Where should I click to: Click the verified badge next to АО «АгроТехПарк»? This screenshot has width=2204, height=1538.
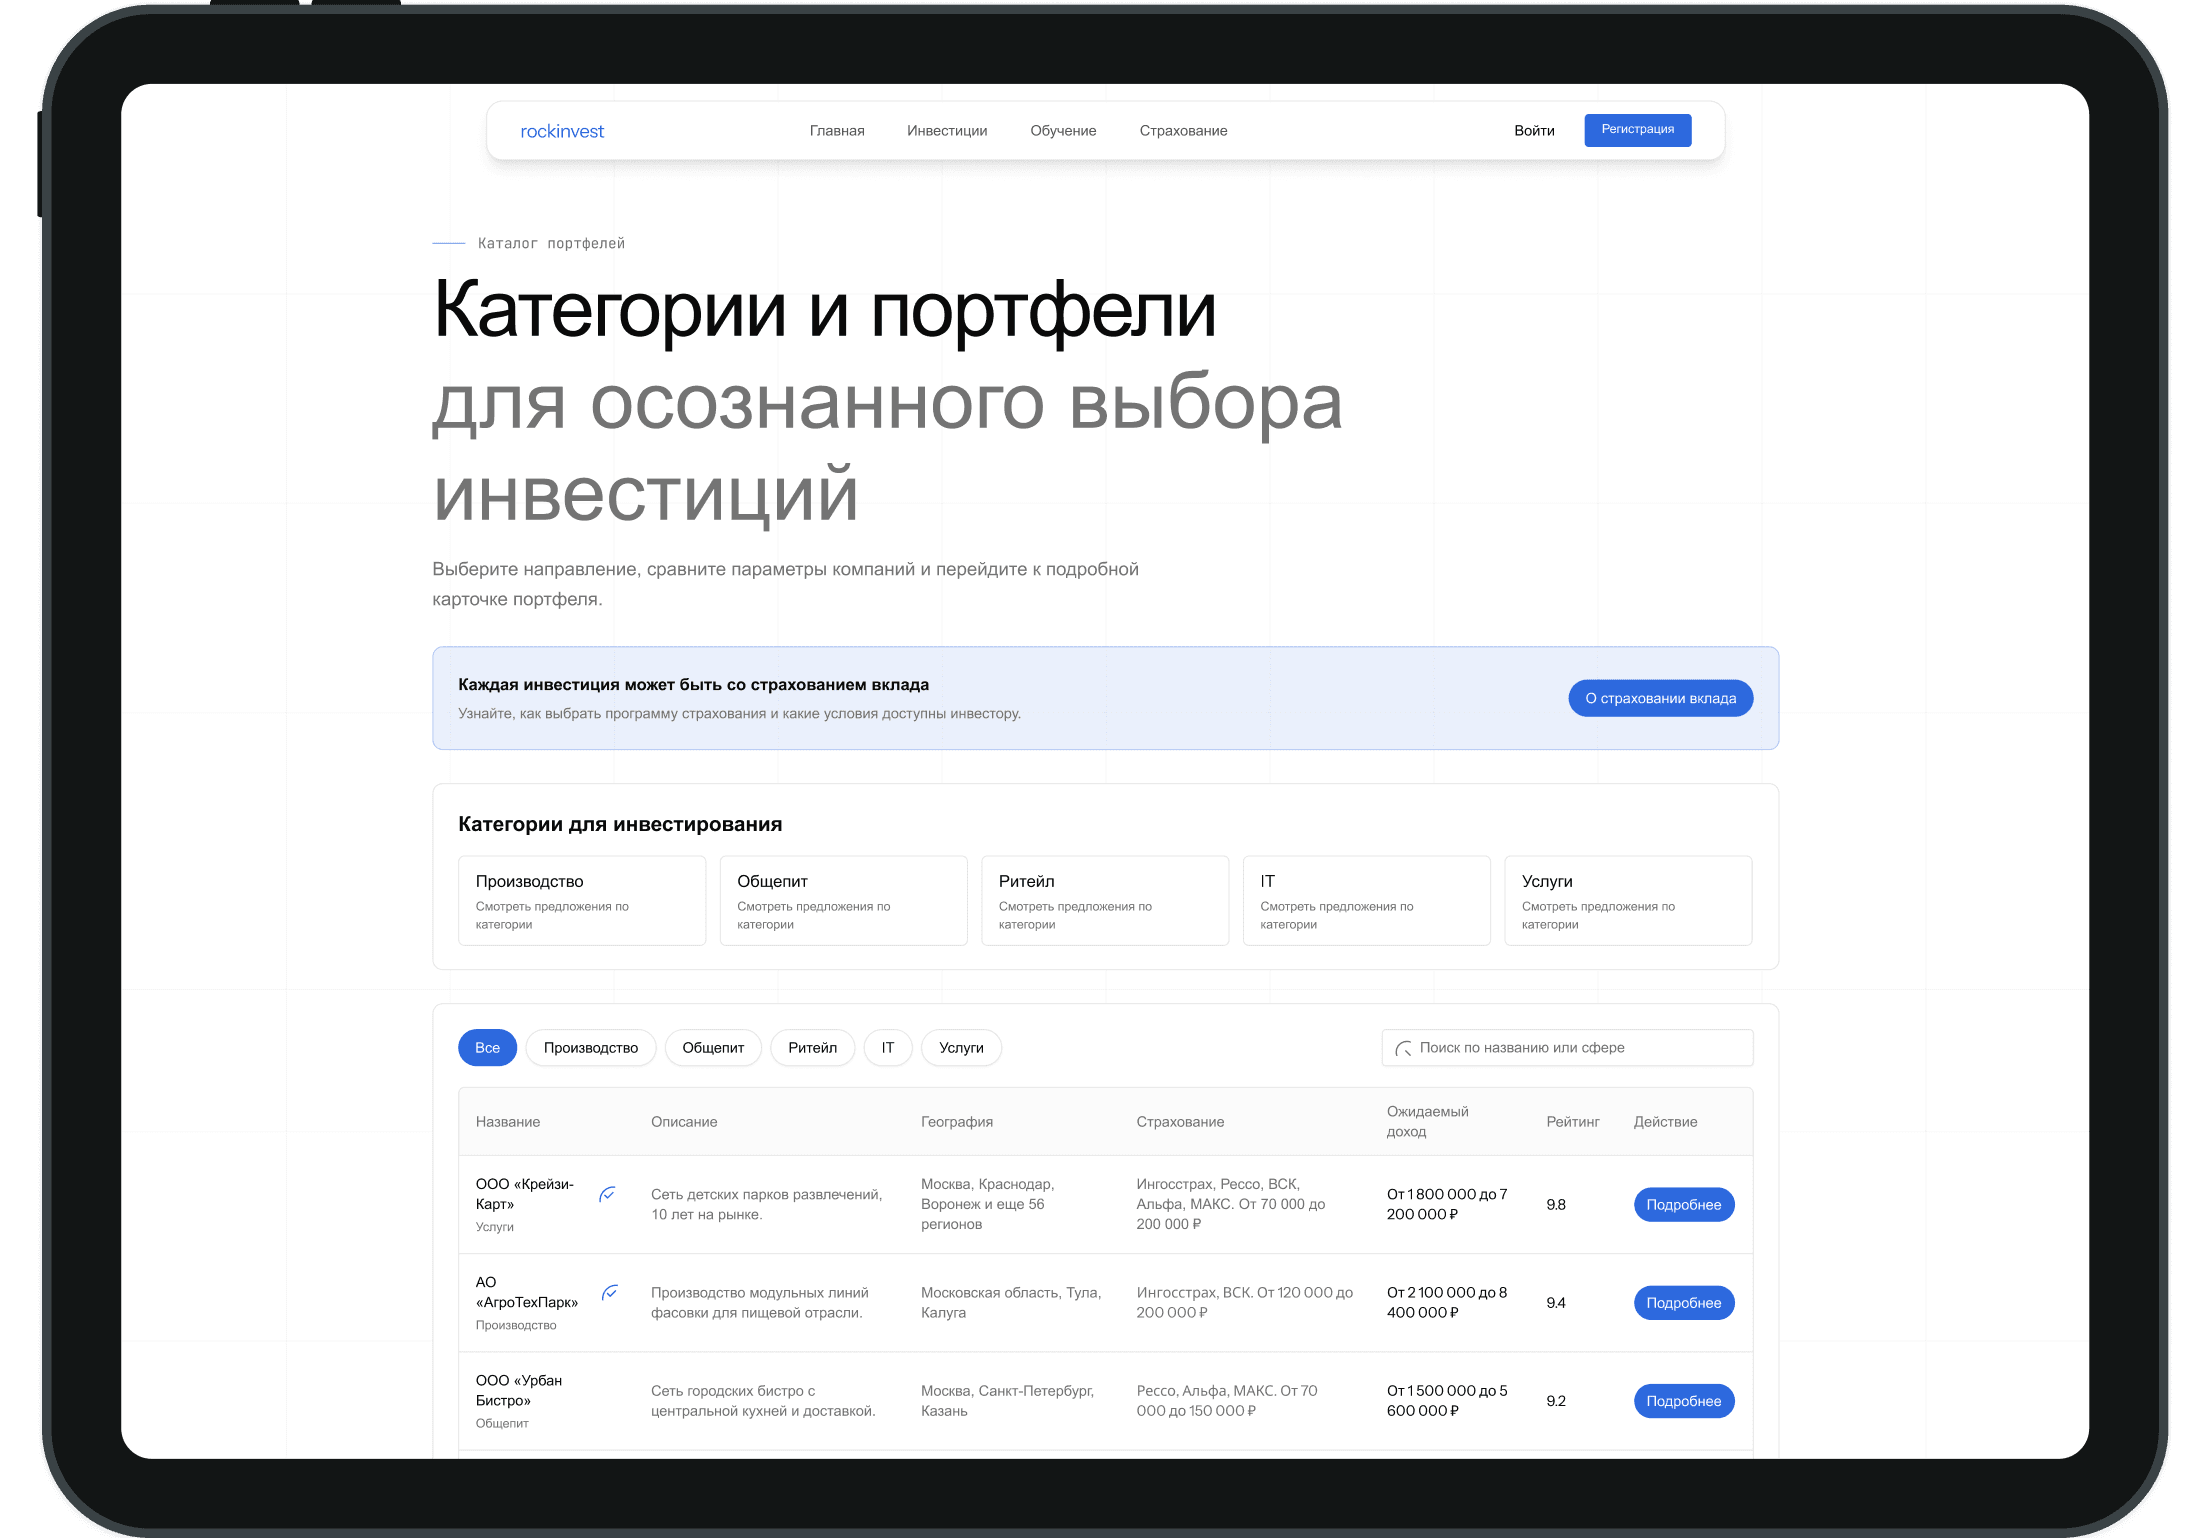click(x=611, y=1293)
